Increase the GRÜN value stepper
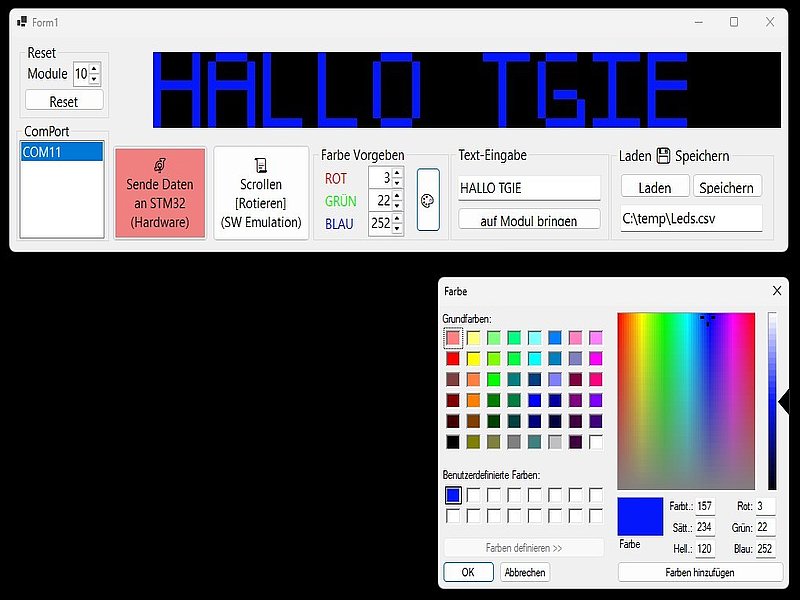The height and width of the screenshot is (600, 800). click(x=397, y=195)
